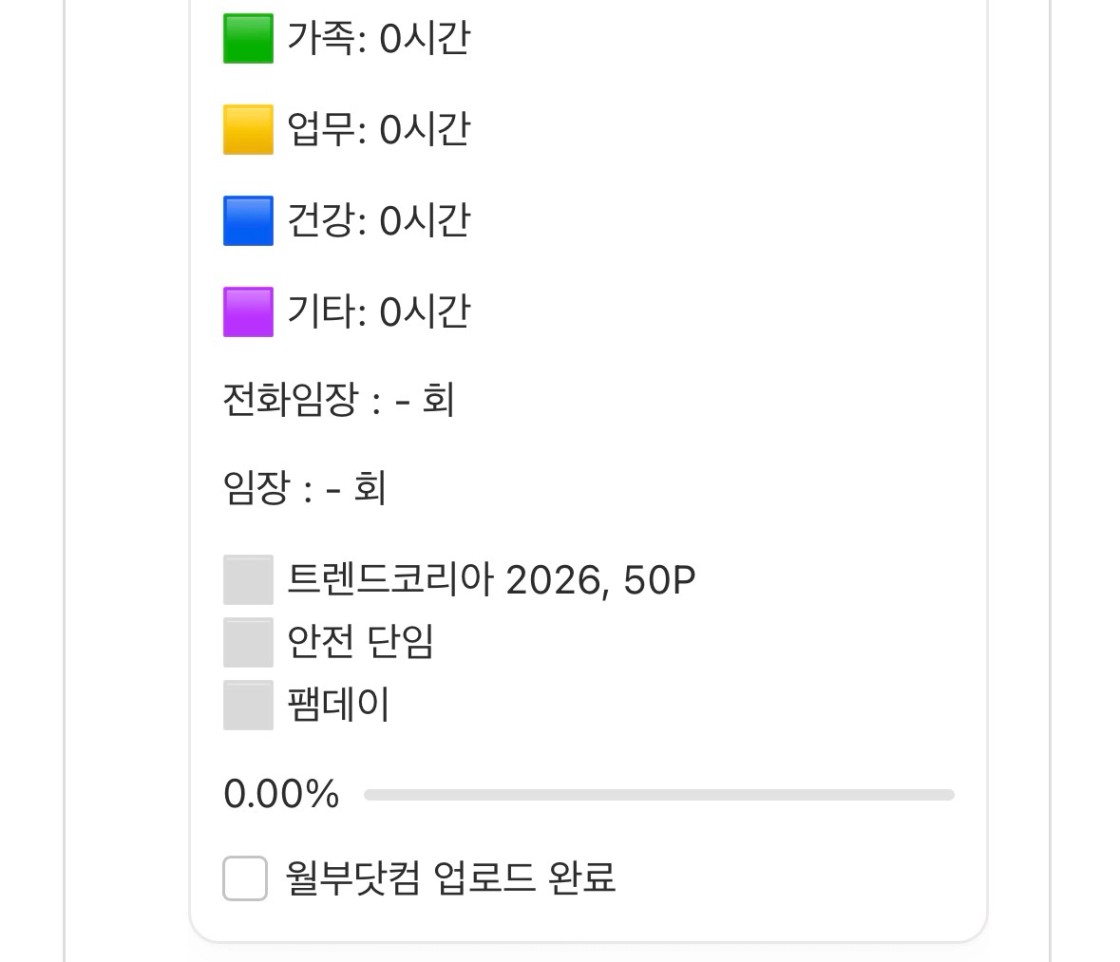This screenshot has width=1120, height=962.
Task: Select the 업무: 0시간 entry
Action: (x=378, y=130)
